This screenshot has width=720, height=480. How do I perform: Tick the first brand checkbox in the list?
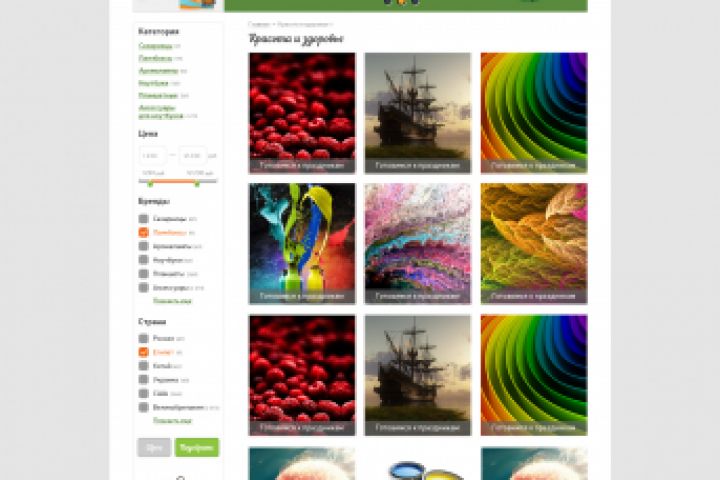click(x=143, y=218)
